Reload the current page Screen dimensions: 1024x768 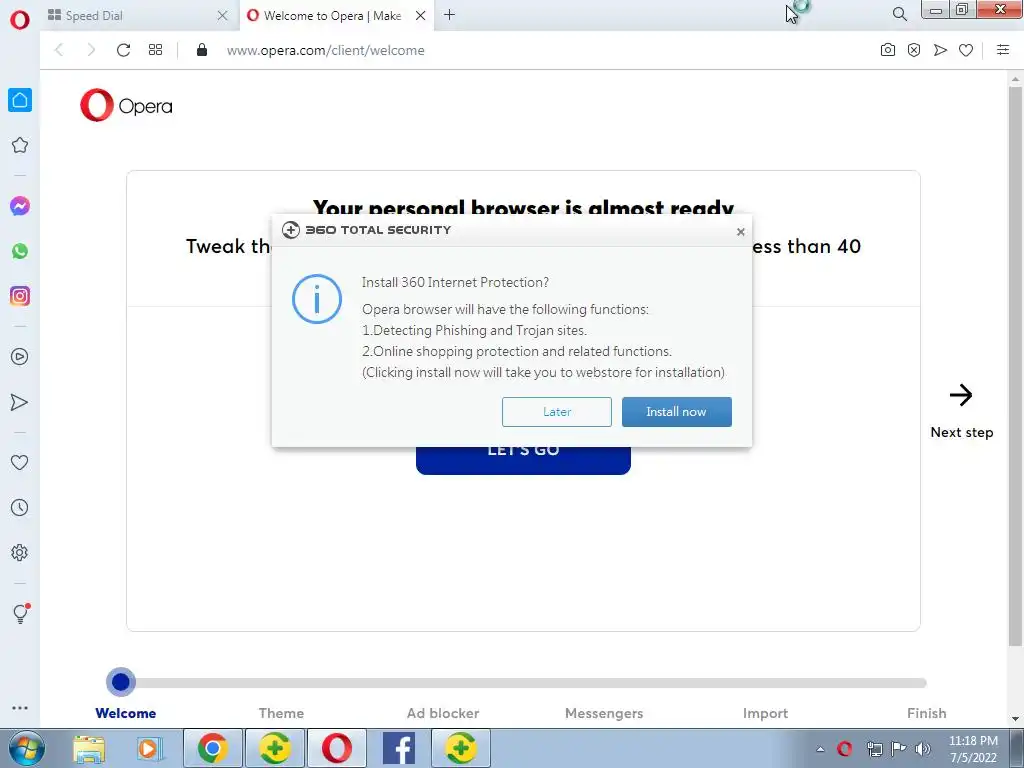(x=123, y=50)
